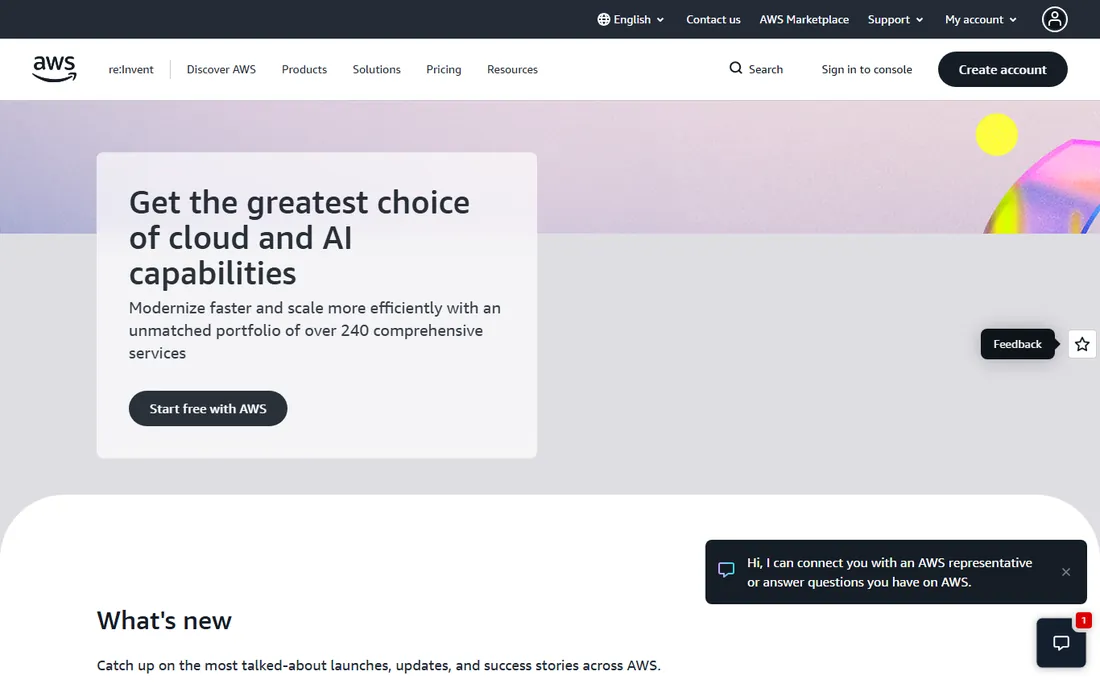Open the re:Invent menu item
Viewport: 1100px width, 688px height.
click(x=130, y=69)
